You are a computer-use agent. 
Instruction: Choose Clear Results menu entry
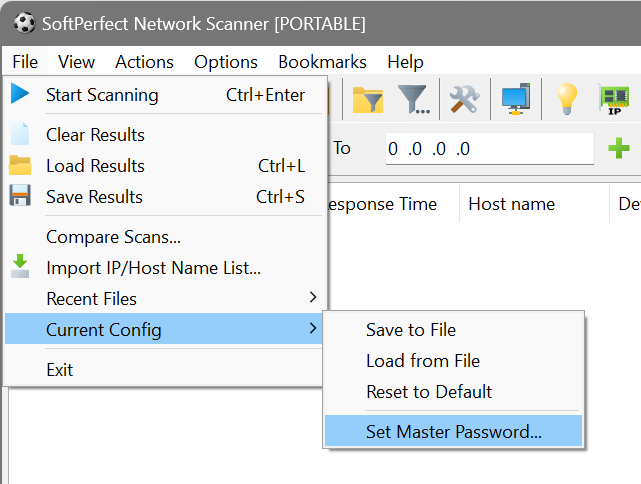tap(166, 135)
